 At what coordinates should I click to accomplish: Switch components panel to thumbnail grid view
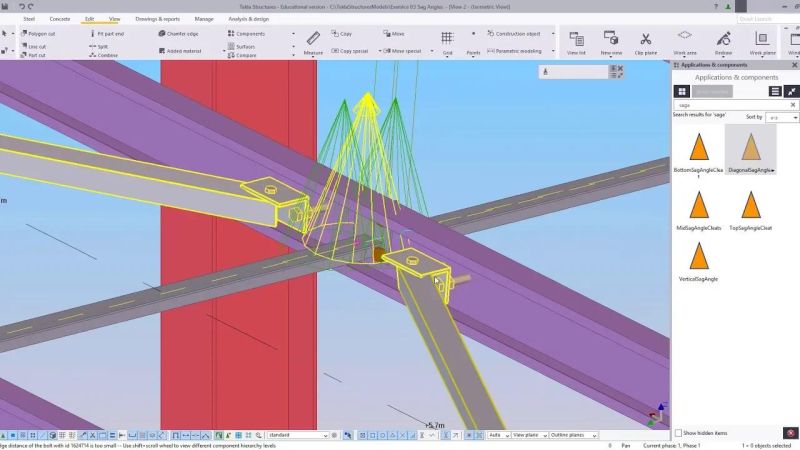(682, 91)
